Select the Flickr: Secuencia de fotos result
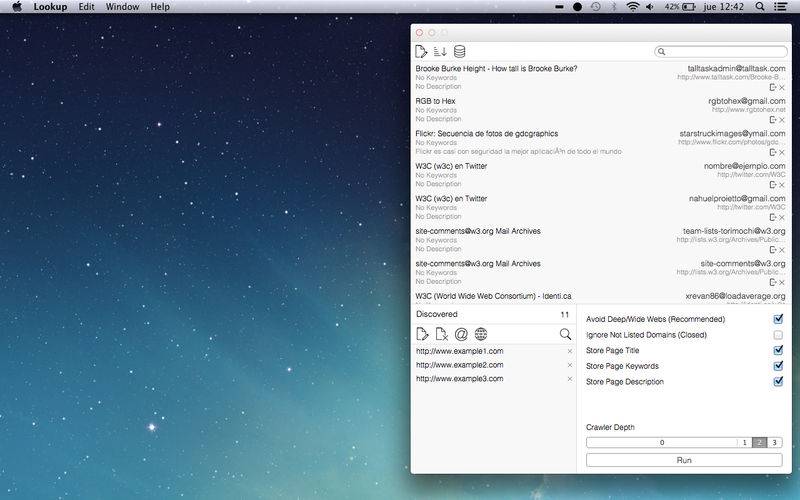 point(487,134)
